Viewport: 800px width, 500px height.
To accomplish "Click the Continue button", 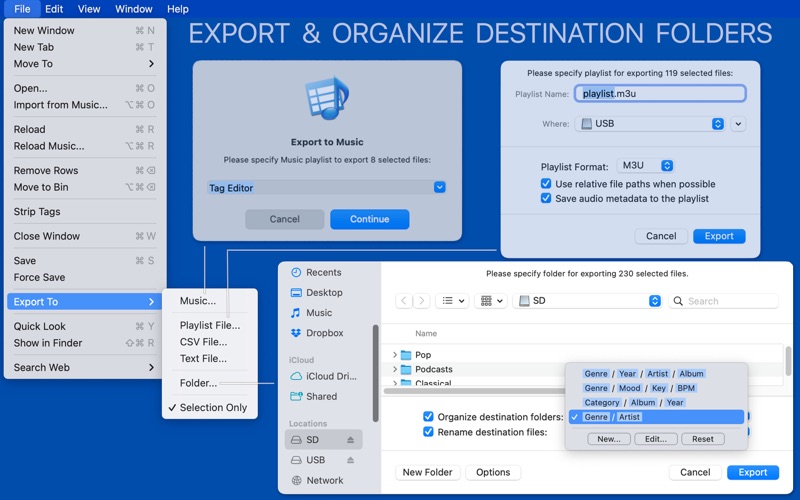I will (369, 219).
